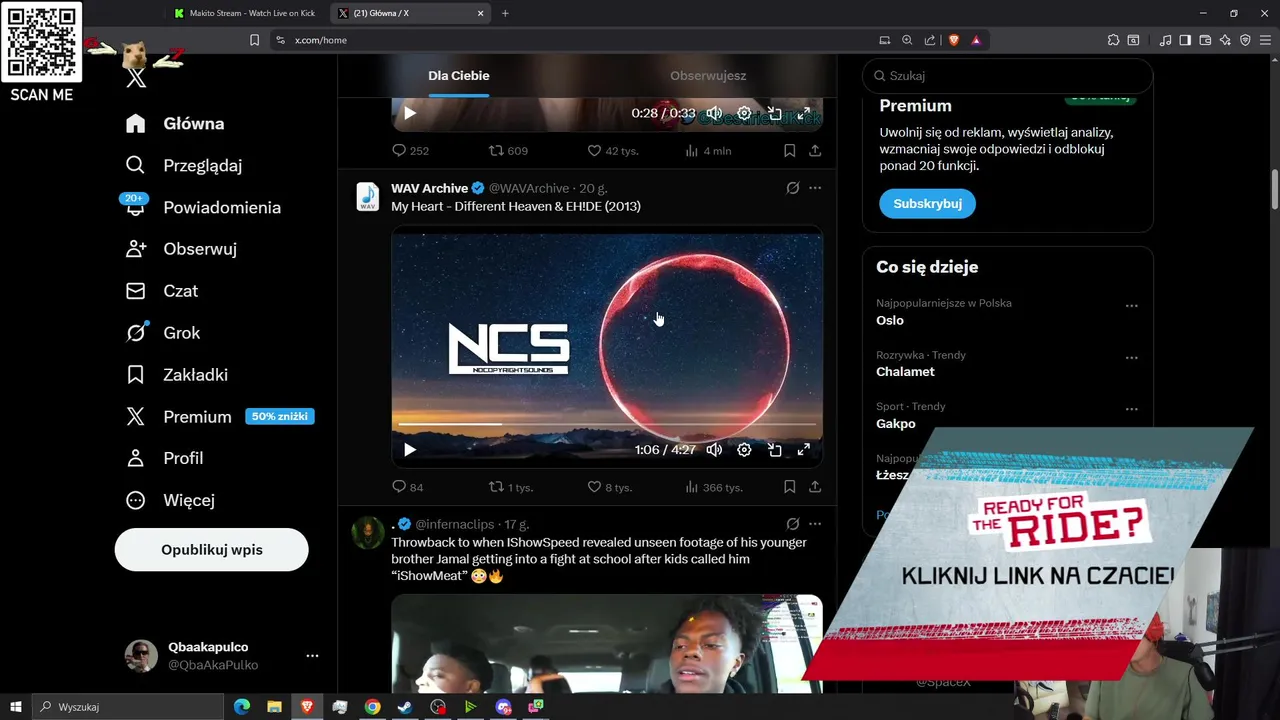Mute the 0:33 video at top

pos(714,113)
